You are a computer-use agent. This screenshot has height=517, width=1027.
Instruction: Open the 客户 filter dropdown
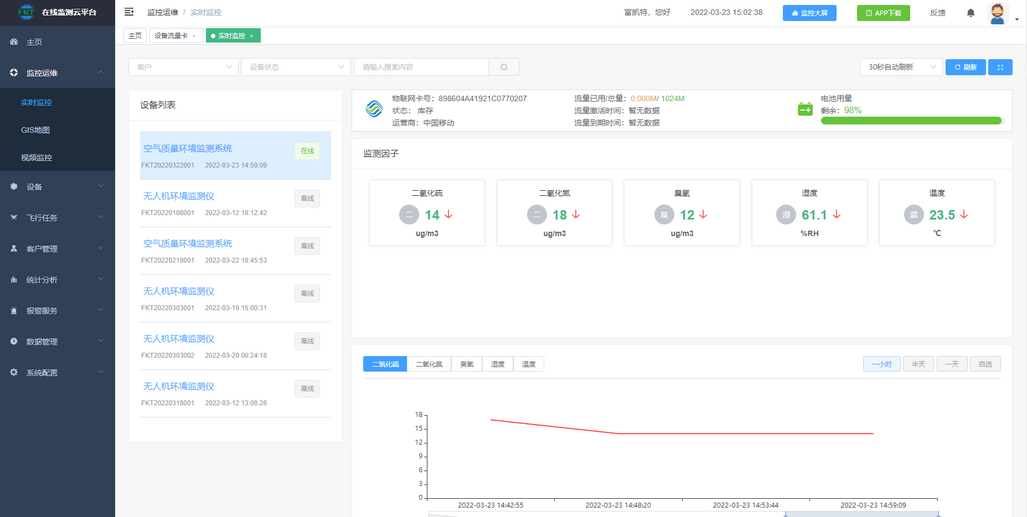[x=183, y=67]
